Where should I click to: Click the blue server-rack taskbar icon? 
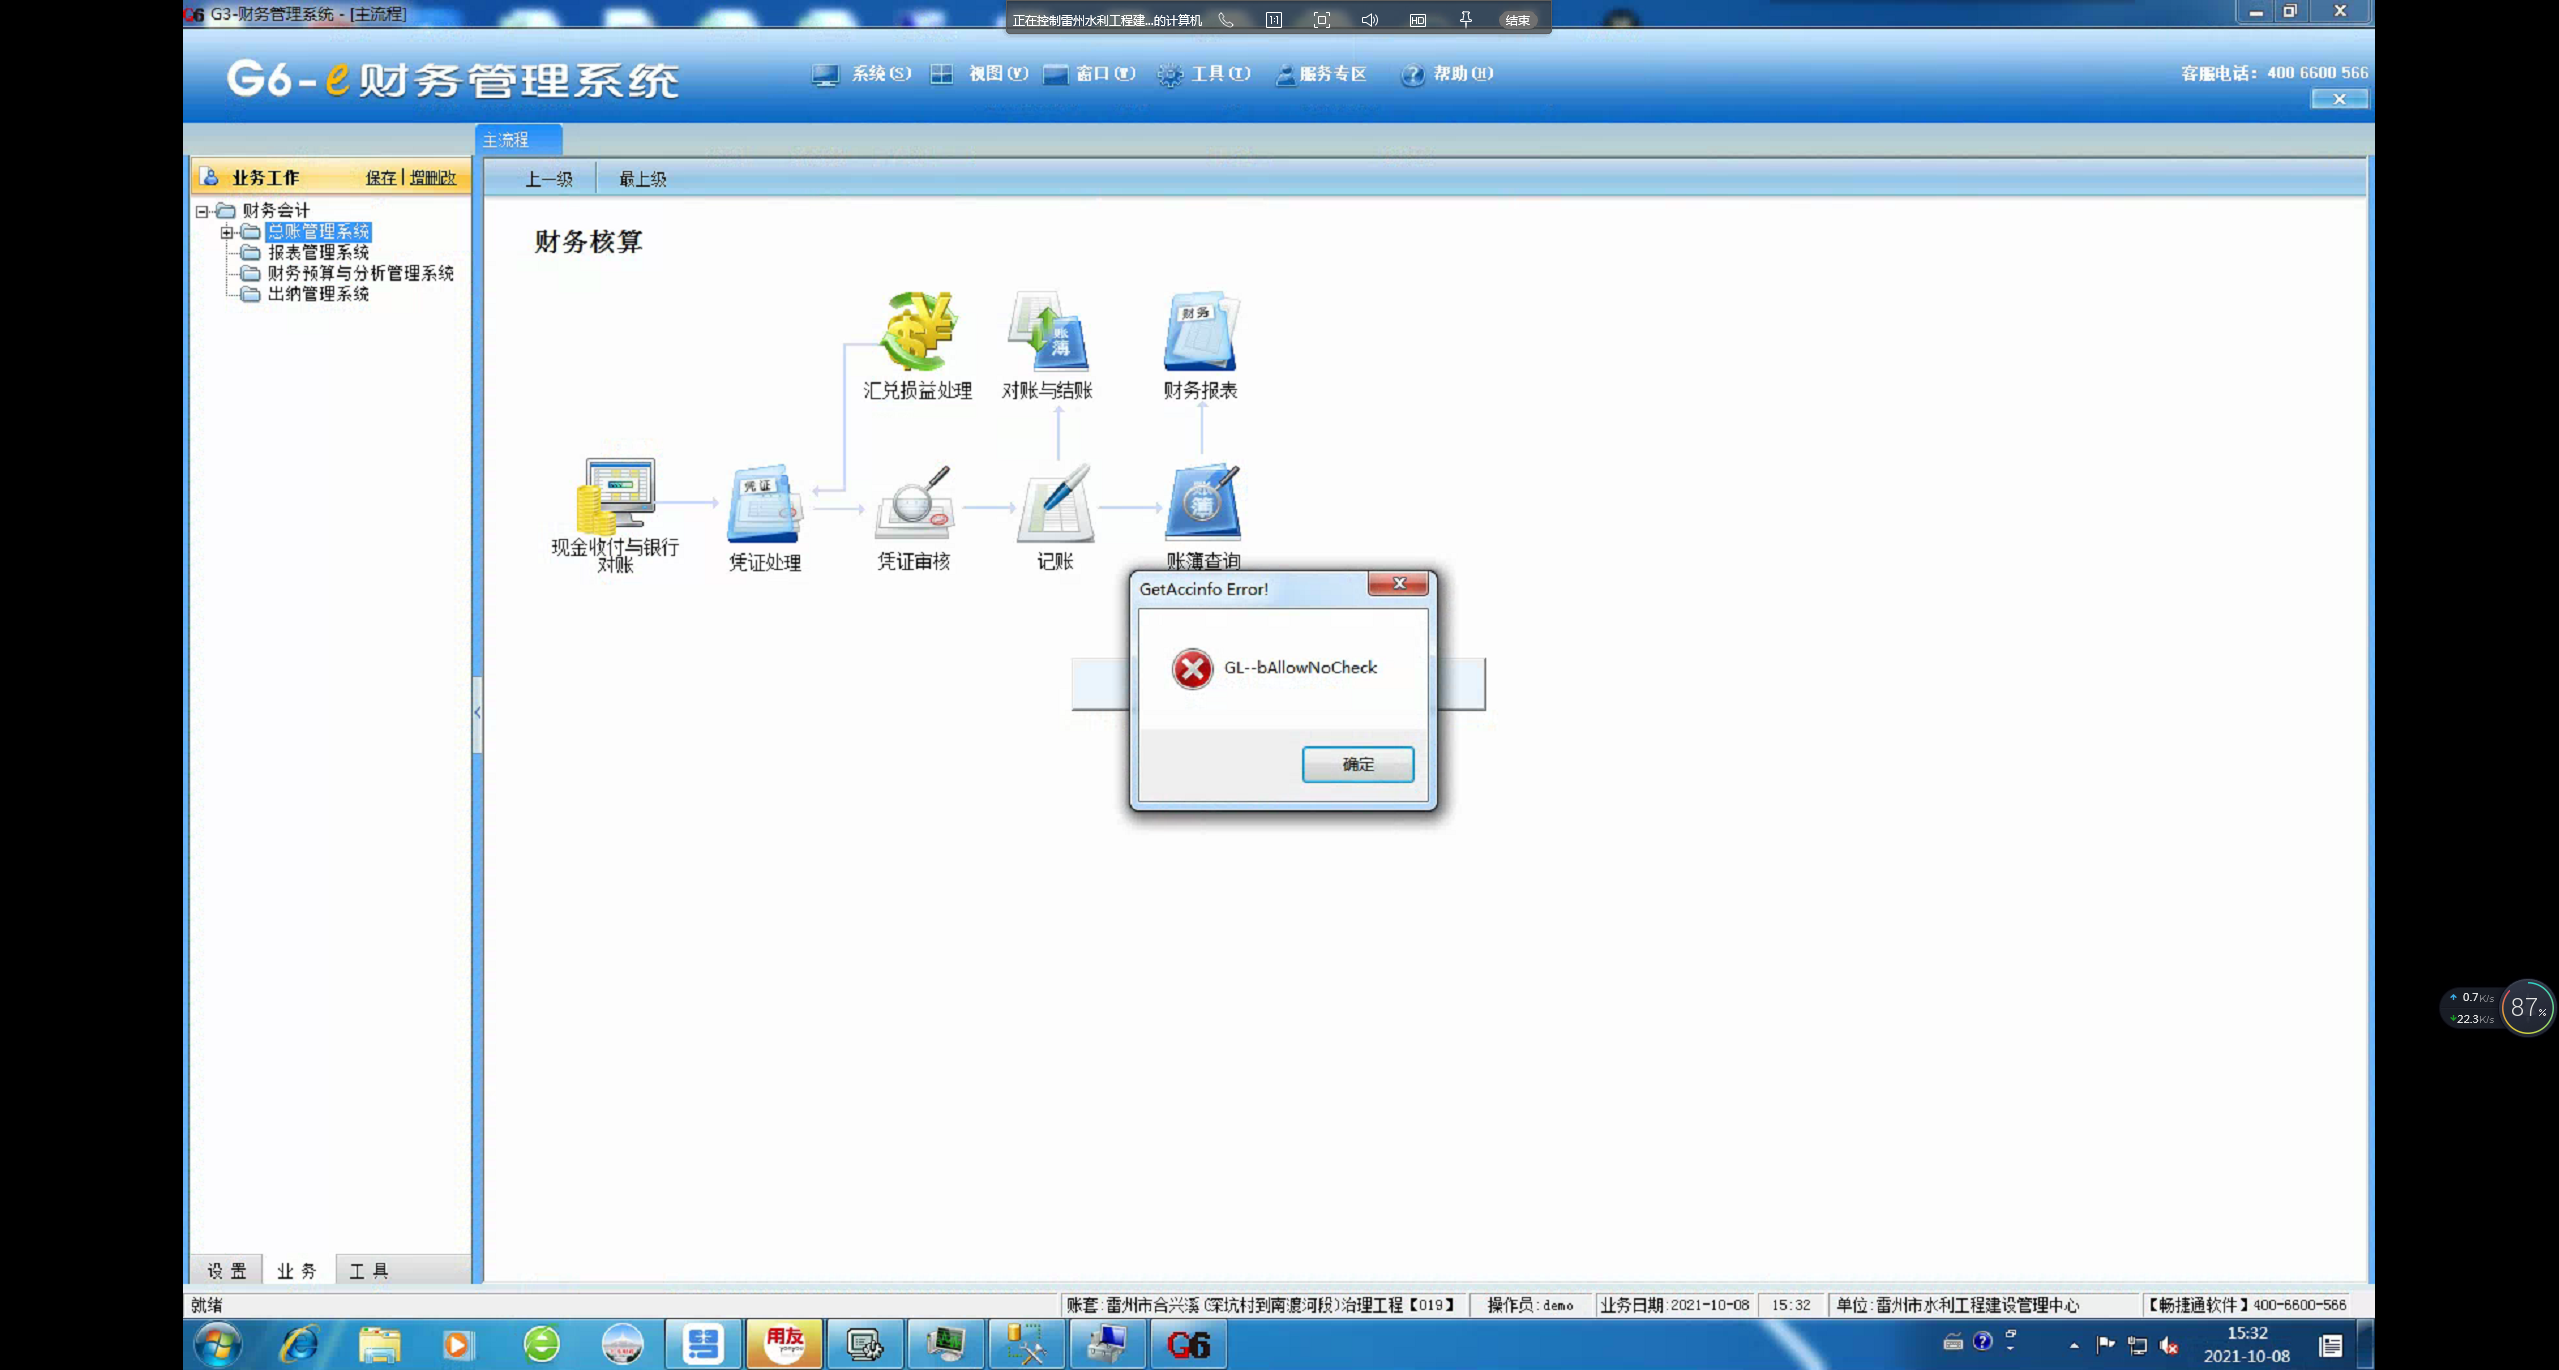(x=703, y=1343)
